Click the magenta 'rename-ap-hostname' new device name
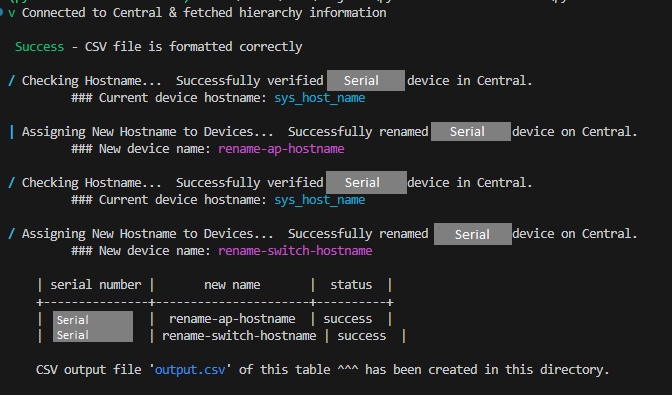The image size is (672, 395). pyautogui.click(x=281, y=149)
